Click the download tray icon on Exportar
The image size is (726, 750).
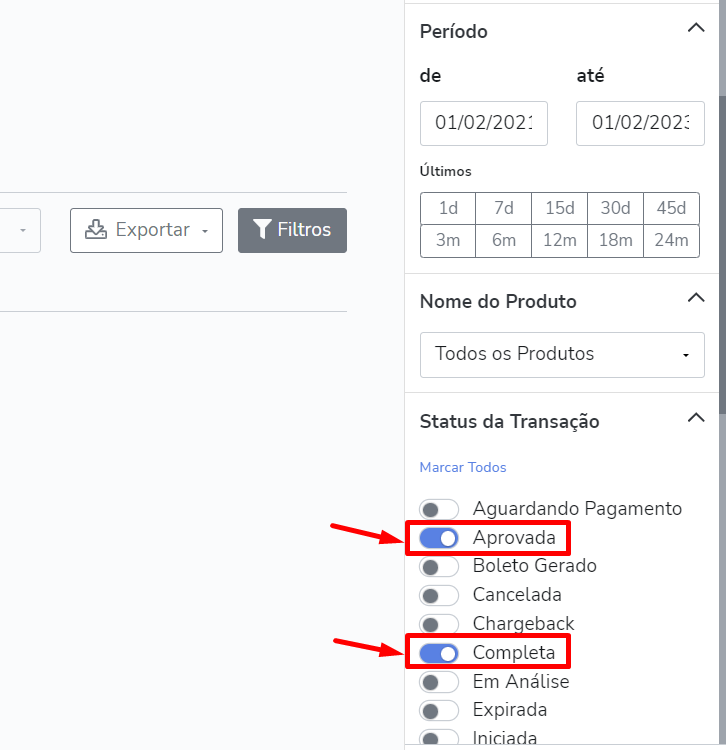pyautogui.click(x=96, y=230)
